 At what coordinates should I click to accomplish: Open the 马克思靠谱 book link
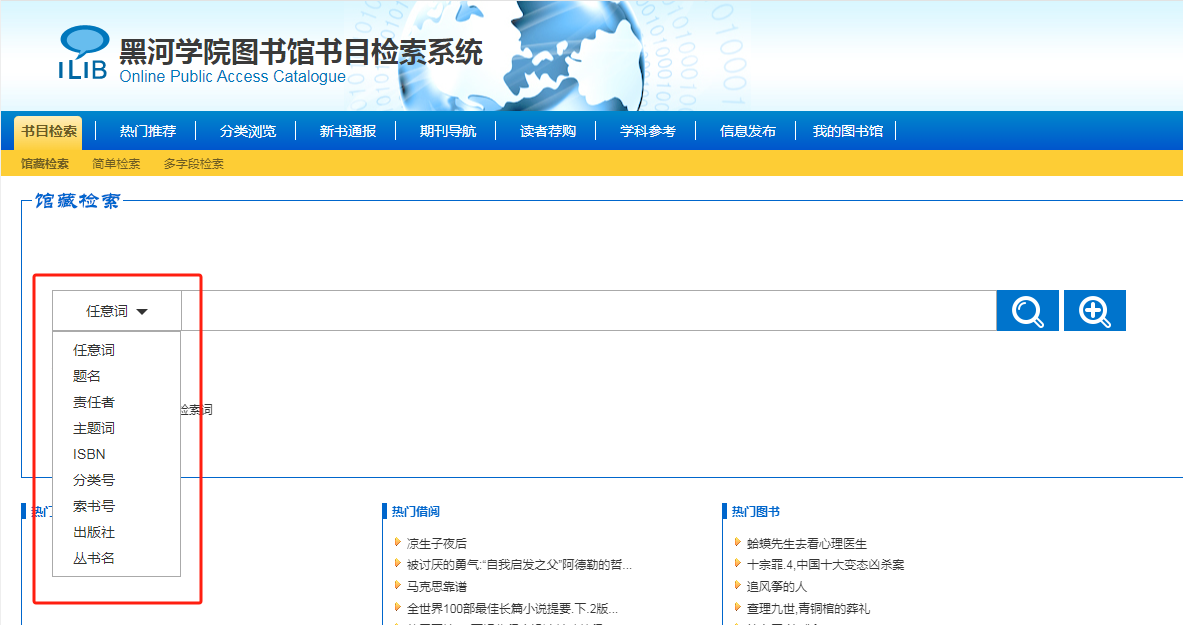coord(437,586)
